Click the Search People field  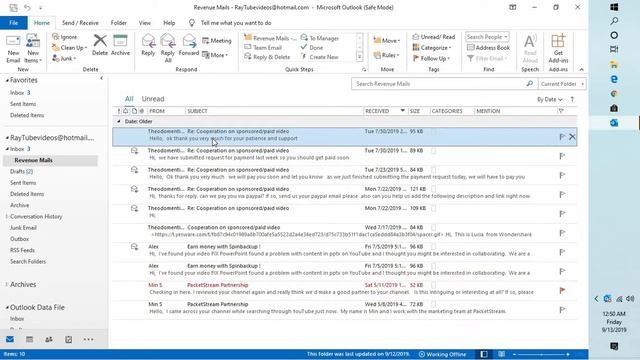point(487,37)
